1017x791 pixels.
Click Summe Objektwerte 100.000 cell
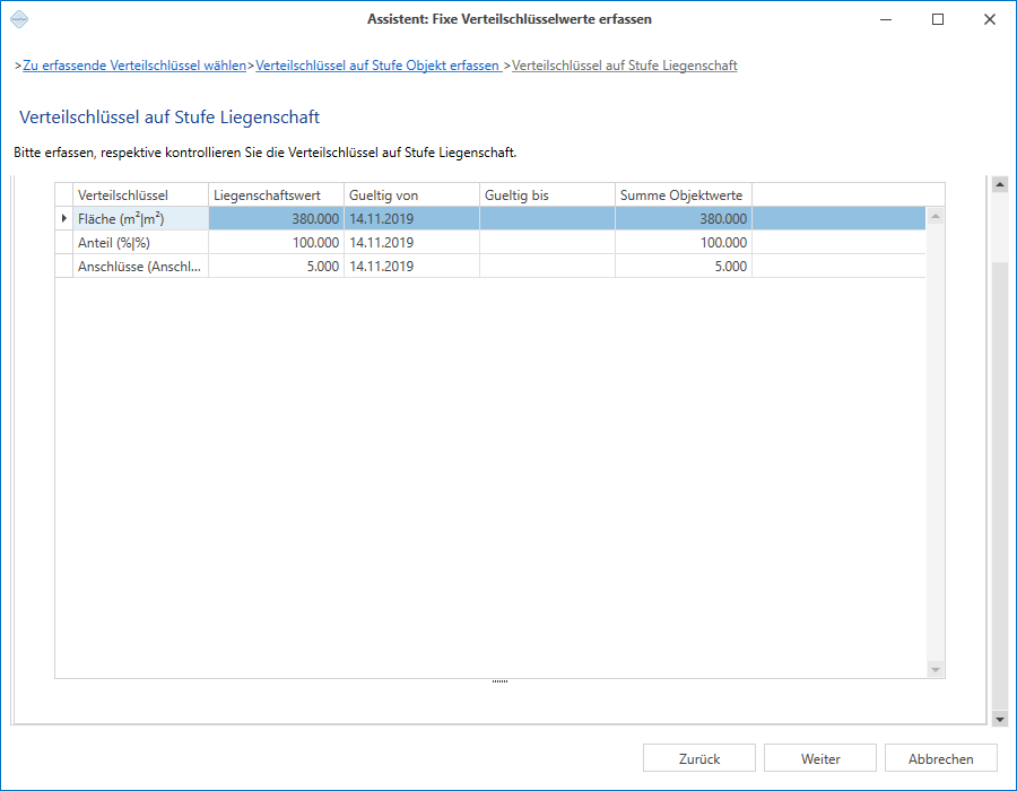tap(684, 242)
